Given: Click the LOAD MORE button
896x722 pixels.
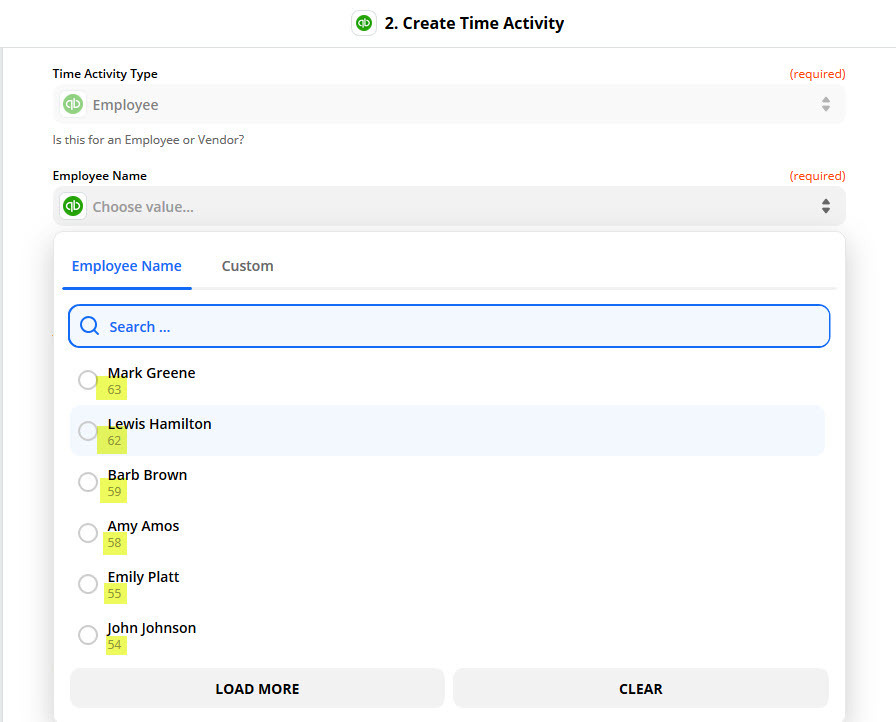Looking at the screenshot, I should pos(257,689).
